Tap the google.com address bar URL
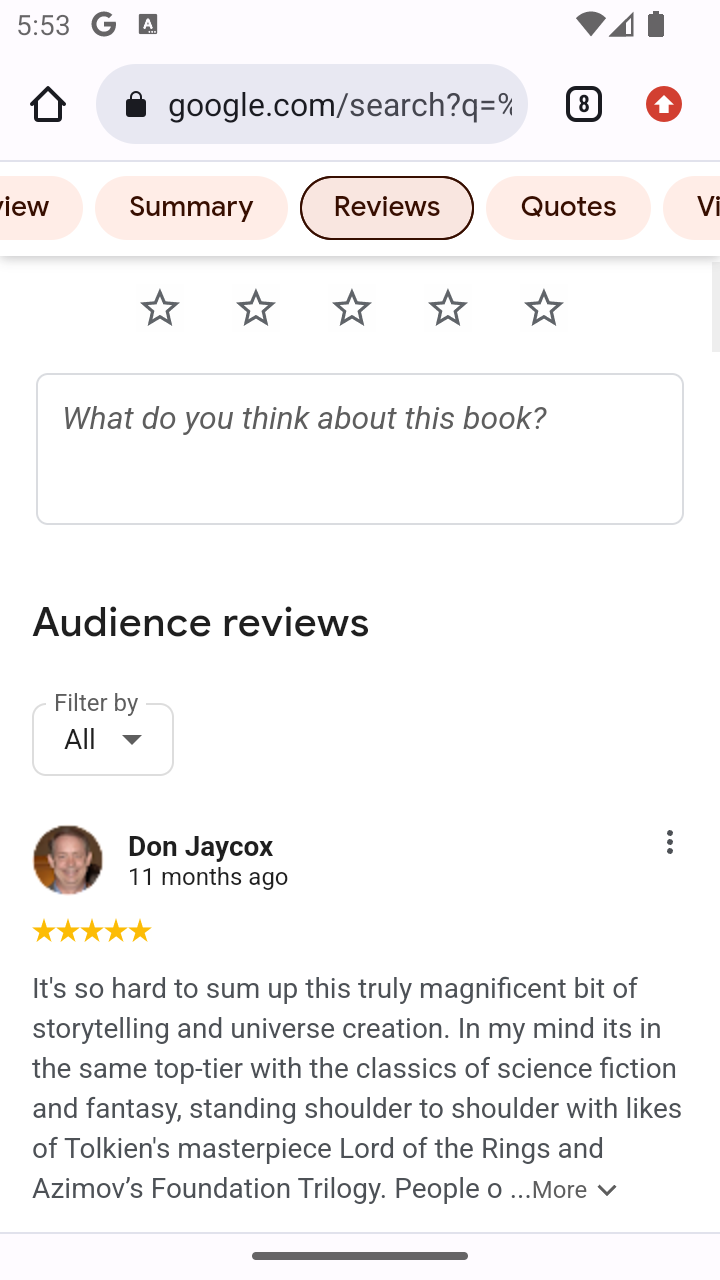Screen dimensions: 720x1280 340,104
